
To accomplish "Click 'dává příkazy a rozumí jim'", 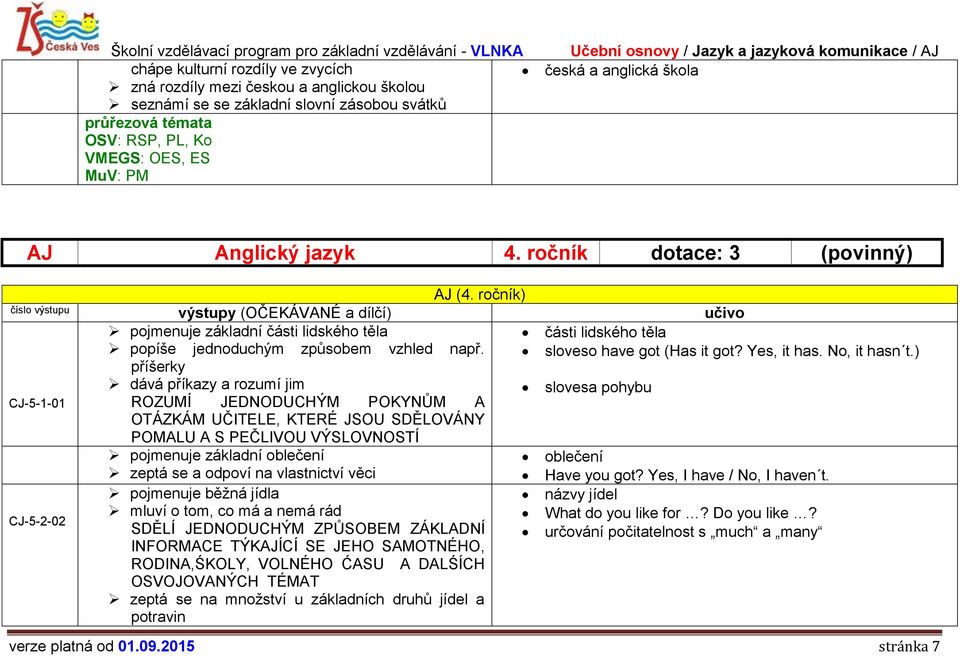I will (x=217, y=384).
